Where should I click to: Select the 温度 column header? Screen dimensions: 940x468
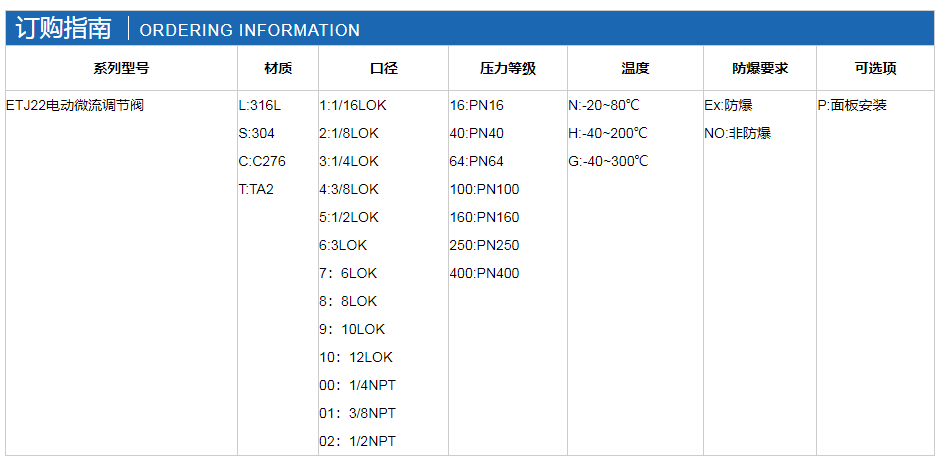click(x=635, y=69)
